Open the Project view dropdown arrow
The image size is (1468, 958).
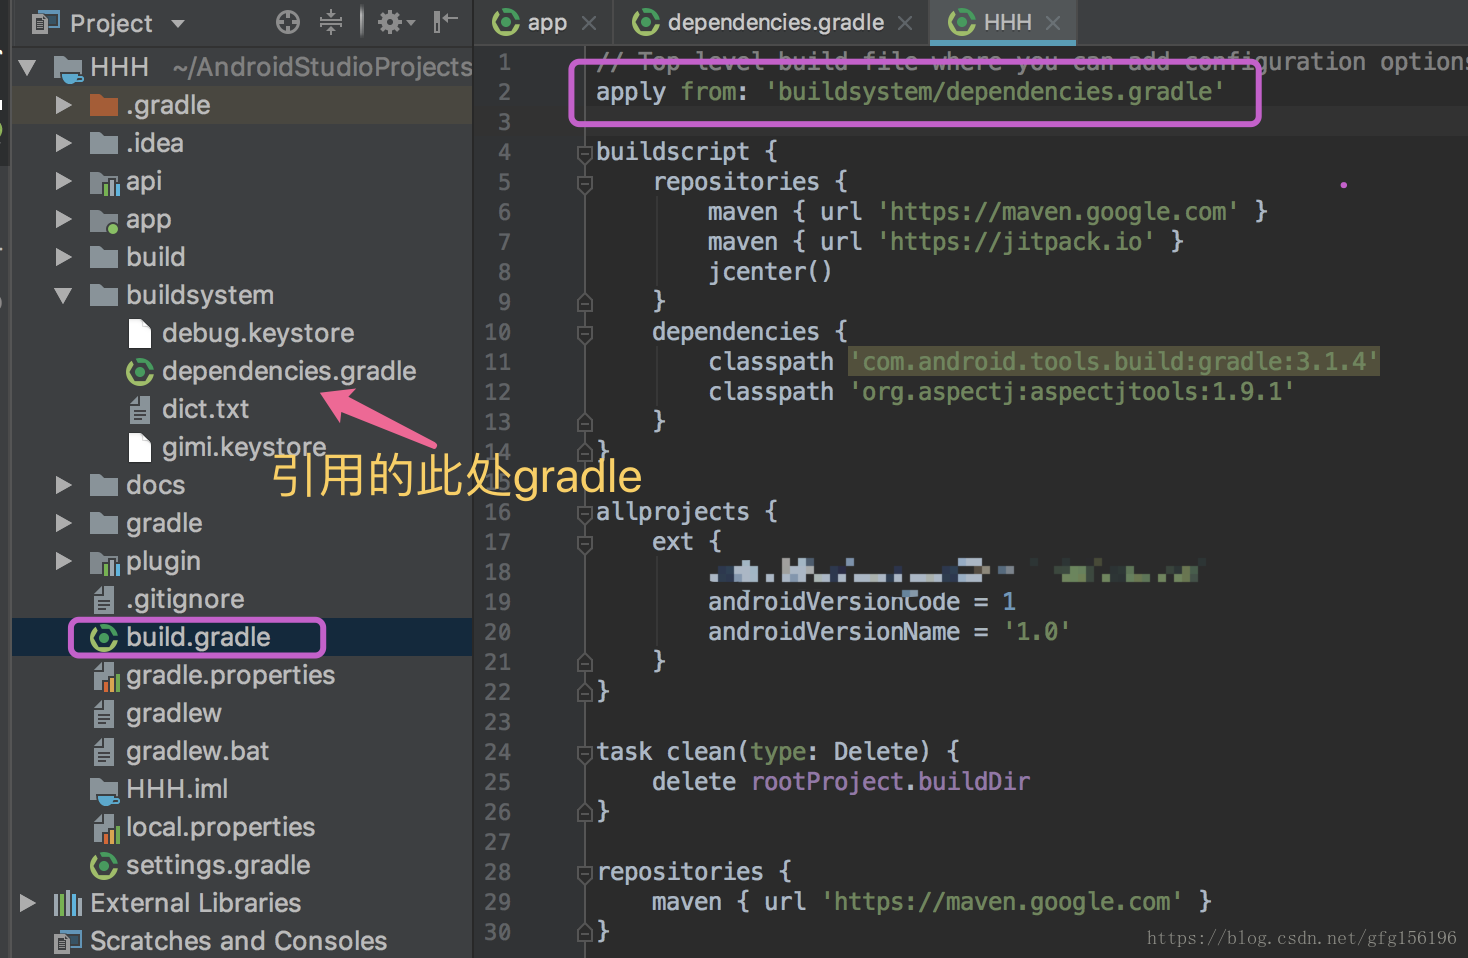coord(178,23)
